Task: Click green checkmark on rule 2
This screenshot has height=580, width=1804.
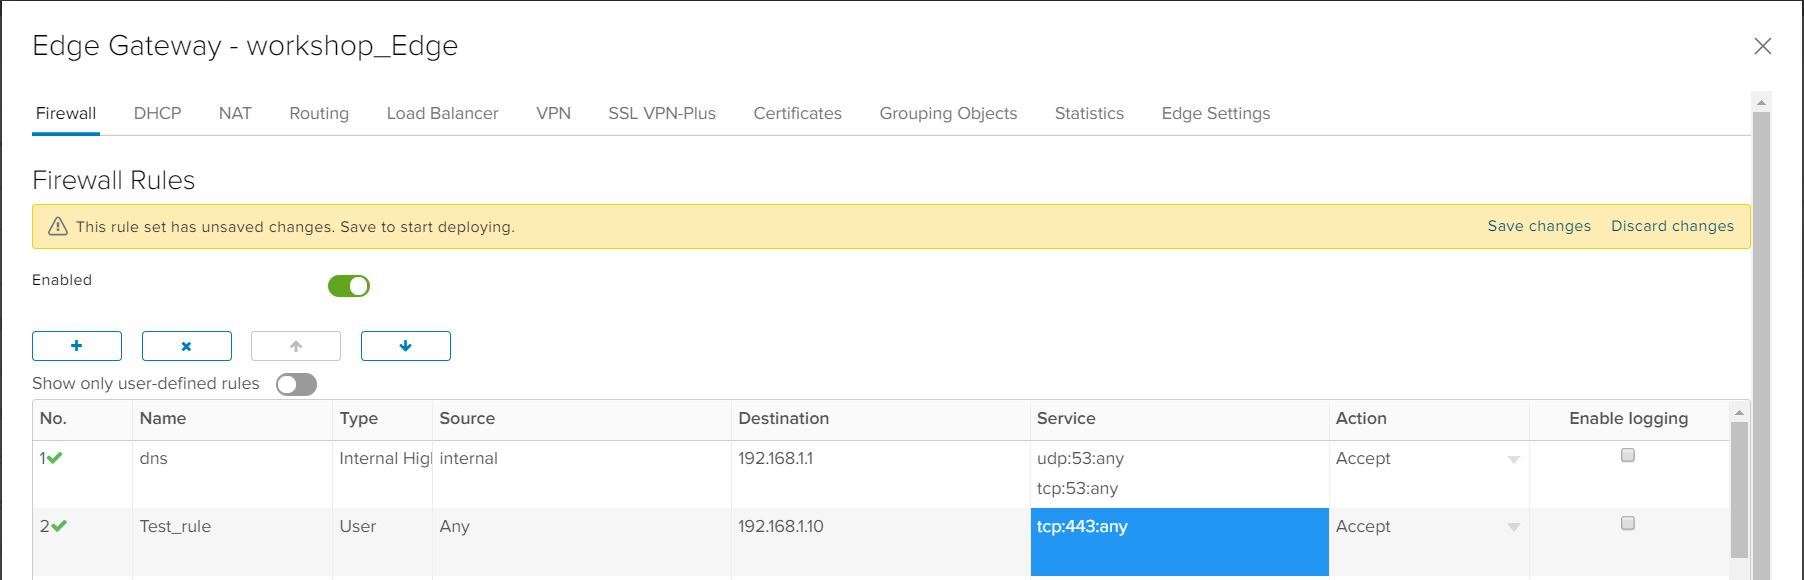Action: point(59,526)
